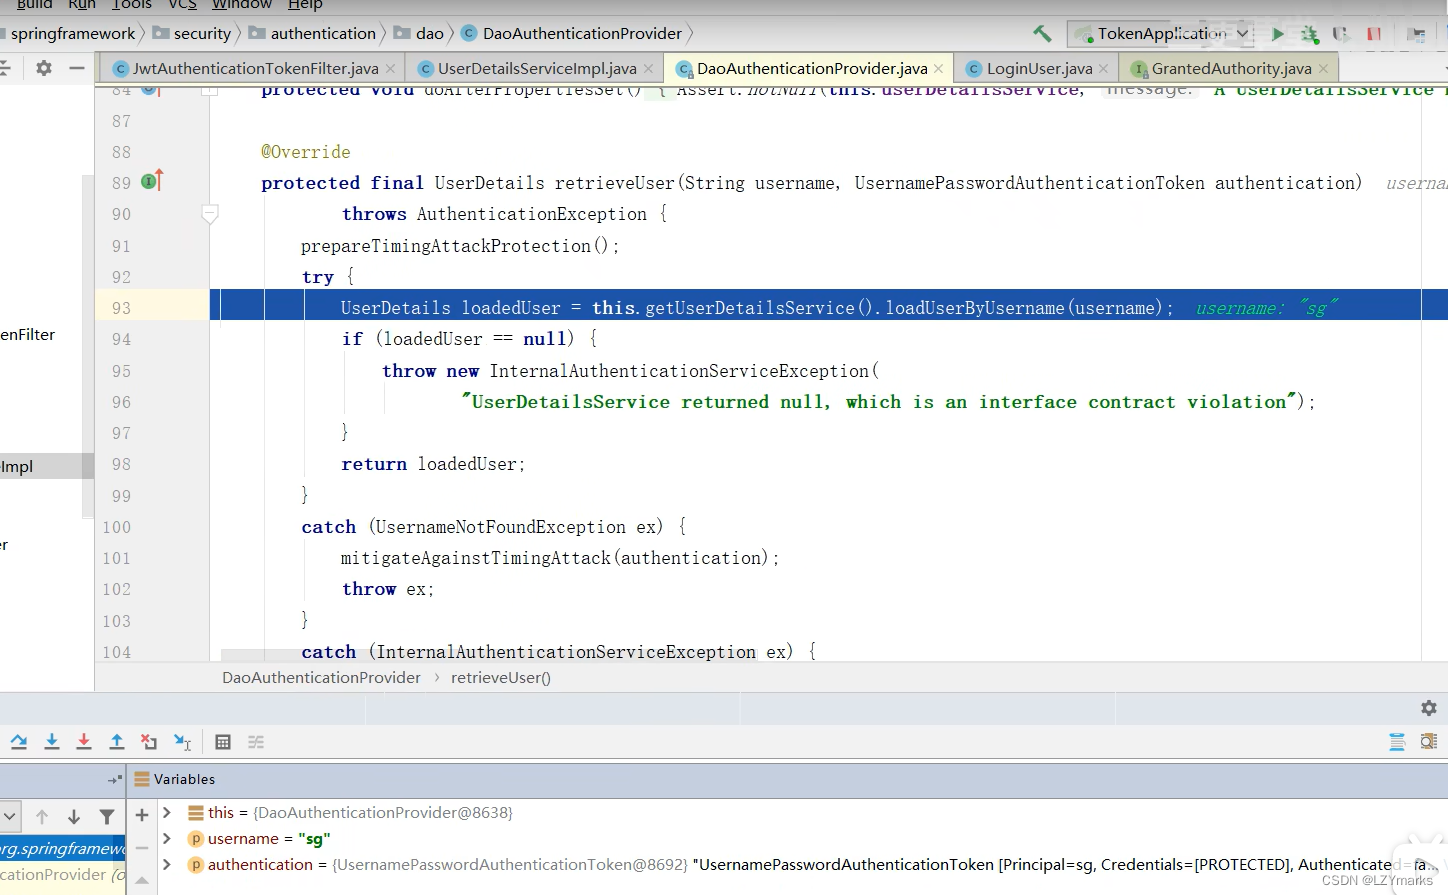Click collapse-all icon in project panel
The width and height of the screenshot is (1448, 895).
point(4,68)
